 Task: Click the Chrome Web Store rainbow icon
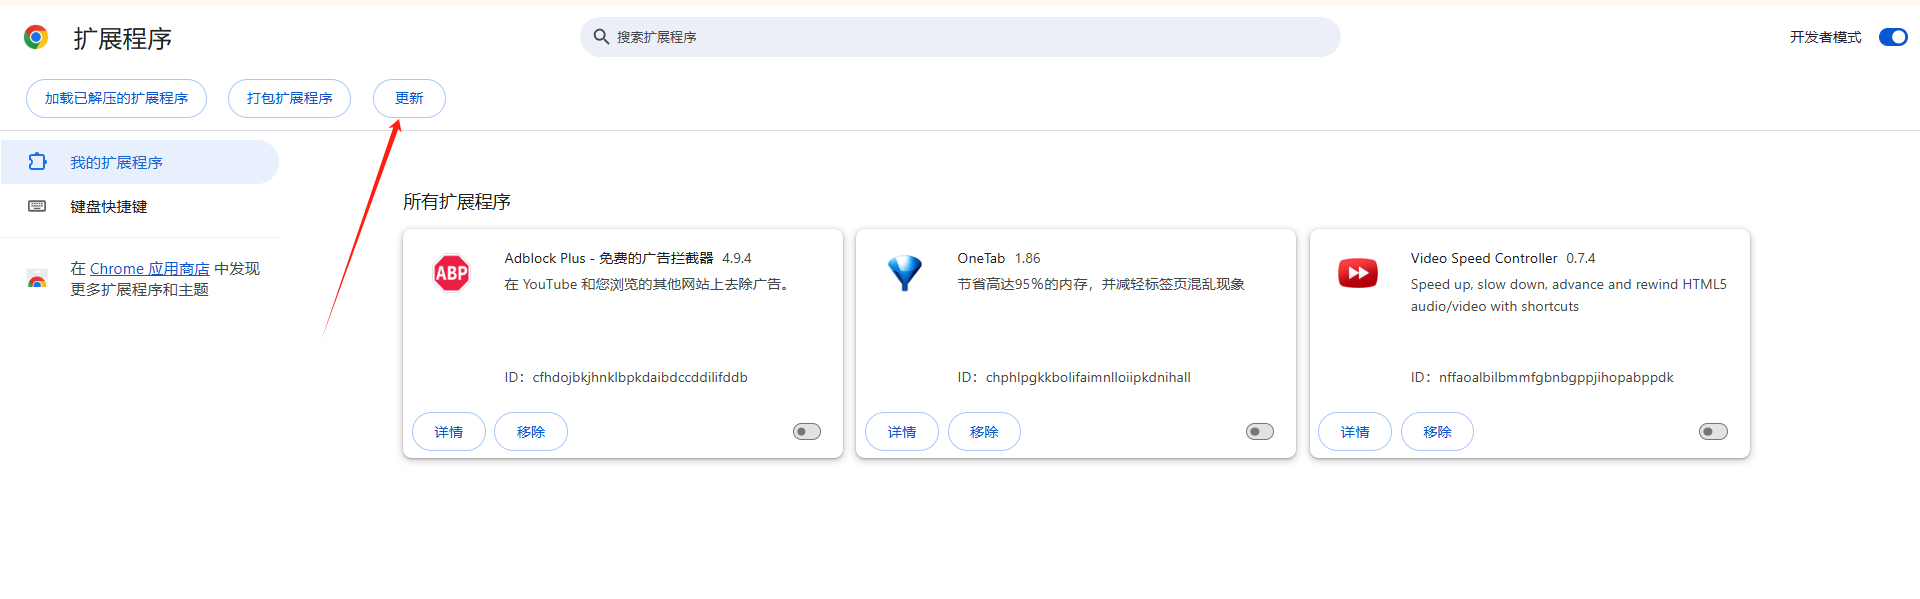coord(37,279)
